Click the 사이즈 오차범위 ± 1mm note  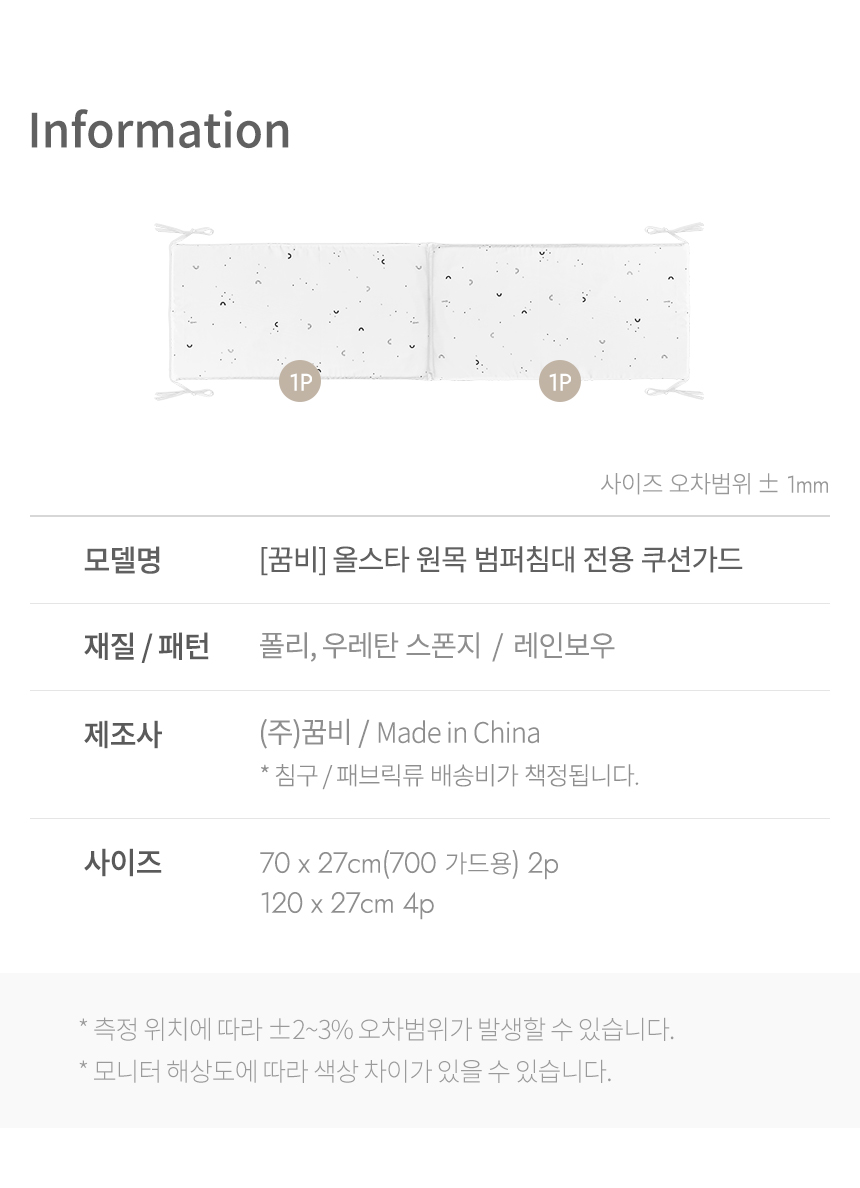pos(714,485)
